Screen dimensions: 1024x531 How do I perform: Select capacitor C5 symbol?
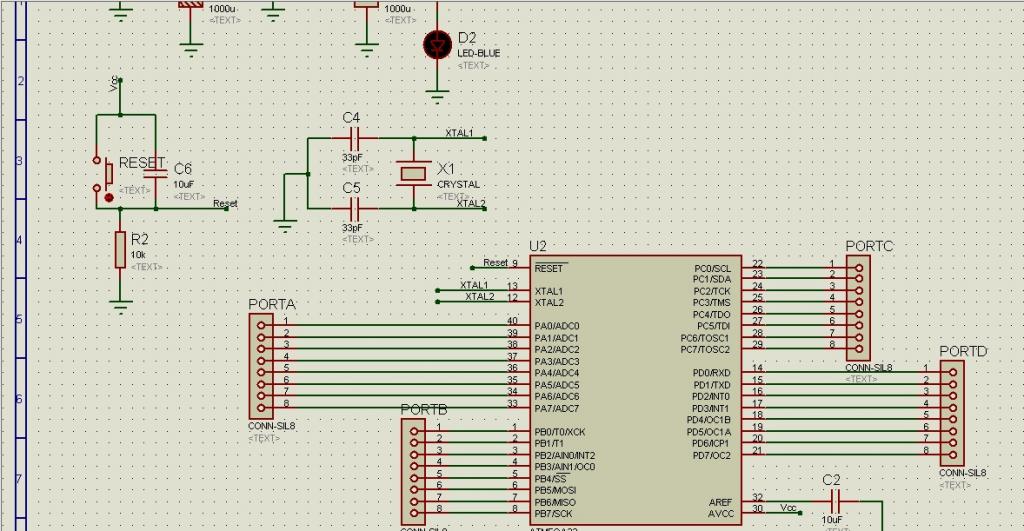point(354,209)
